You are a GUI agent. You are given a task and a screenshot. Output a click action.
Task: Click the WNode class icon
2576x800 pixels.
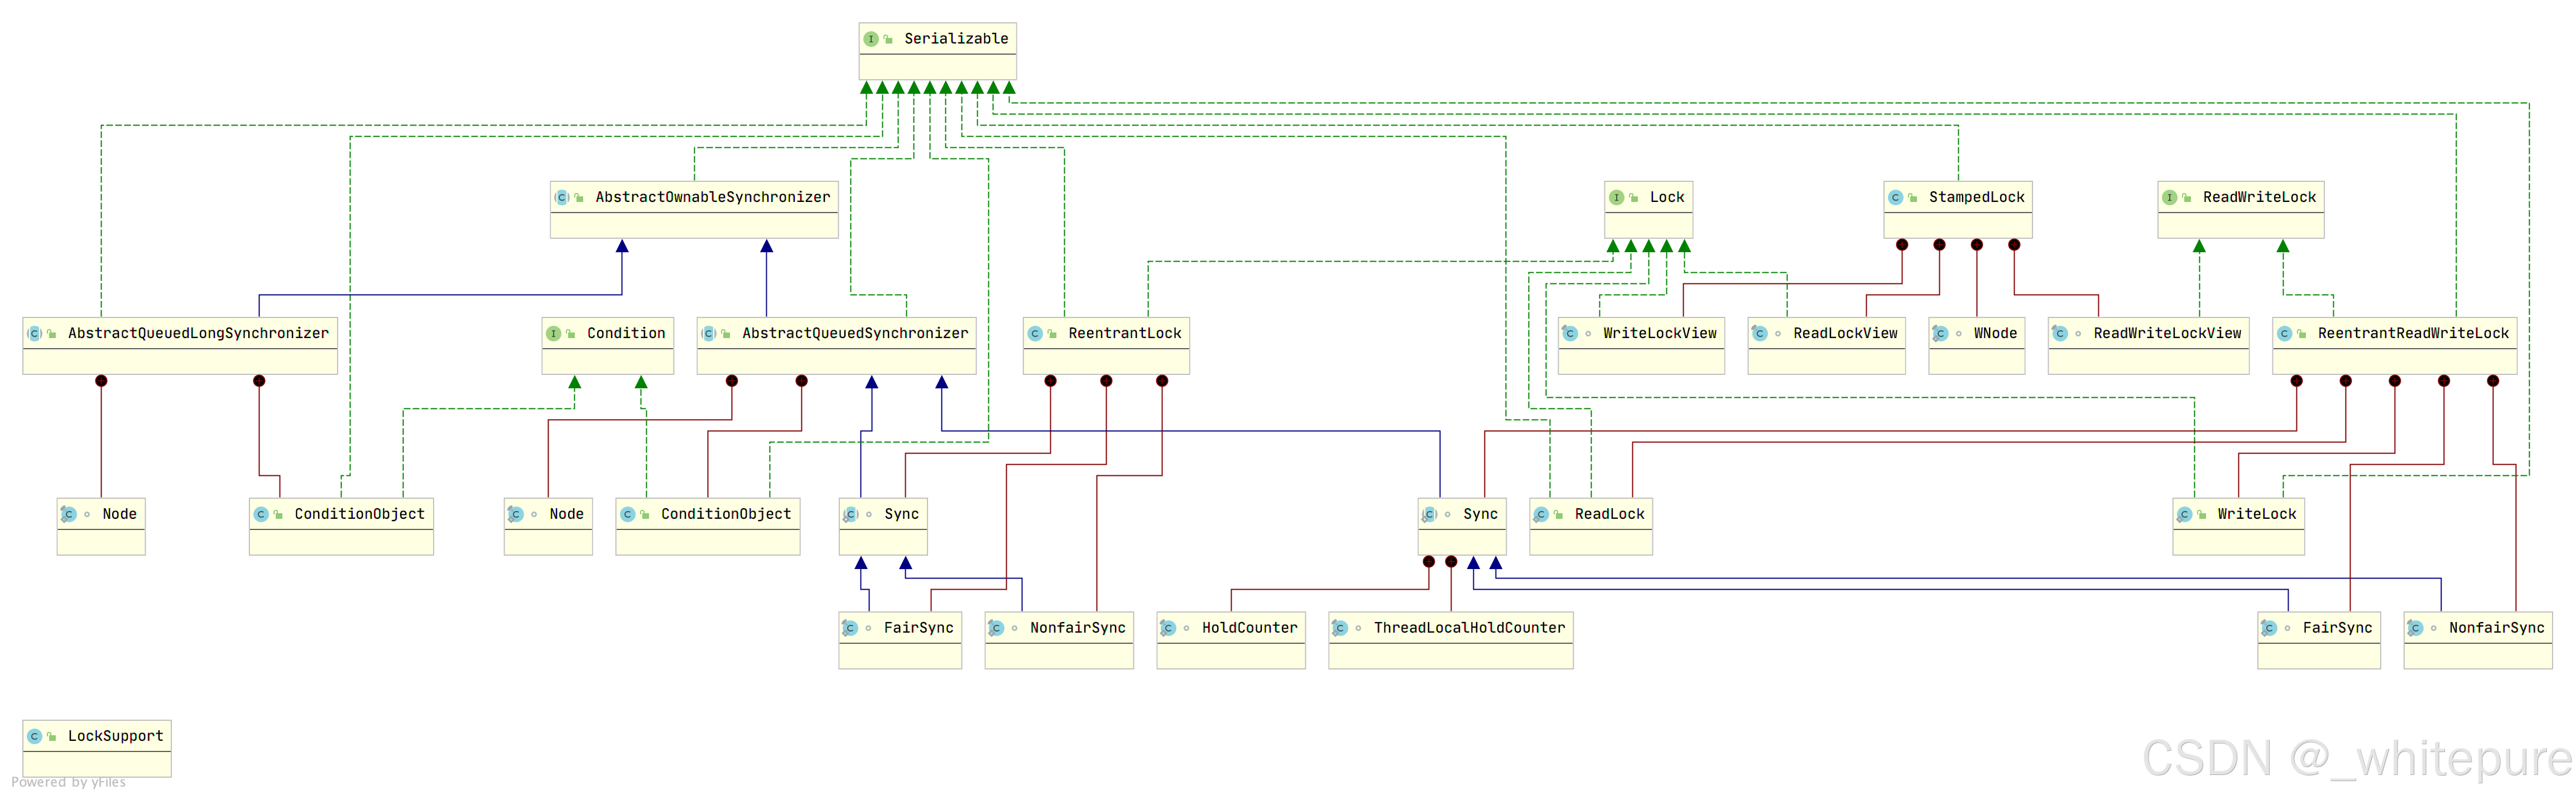tap(1940, 334)
